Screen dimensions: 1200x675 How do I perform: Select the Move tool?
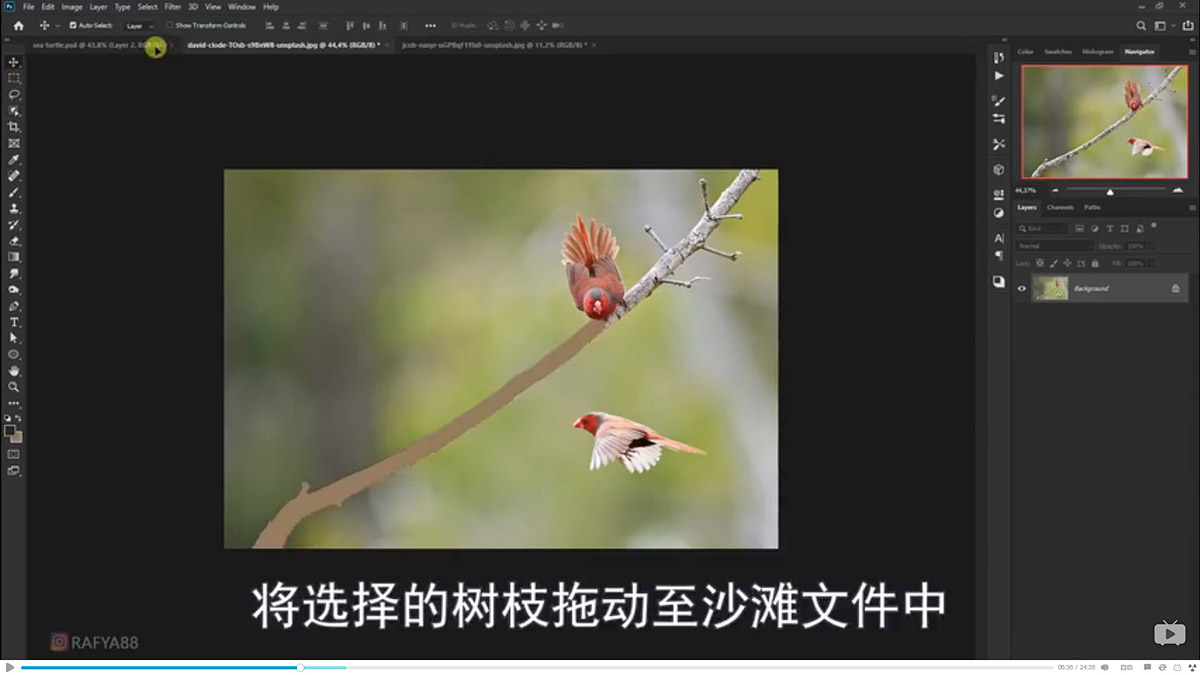coord(14,61)
